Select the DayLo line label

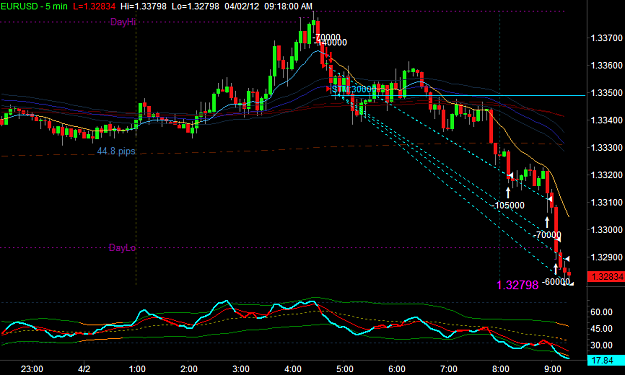click(x=122, y=248)
